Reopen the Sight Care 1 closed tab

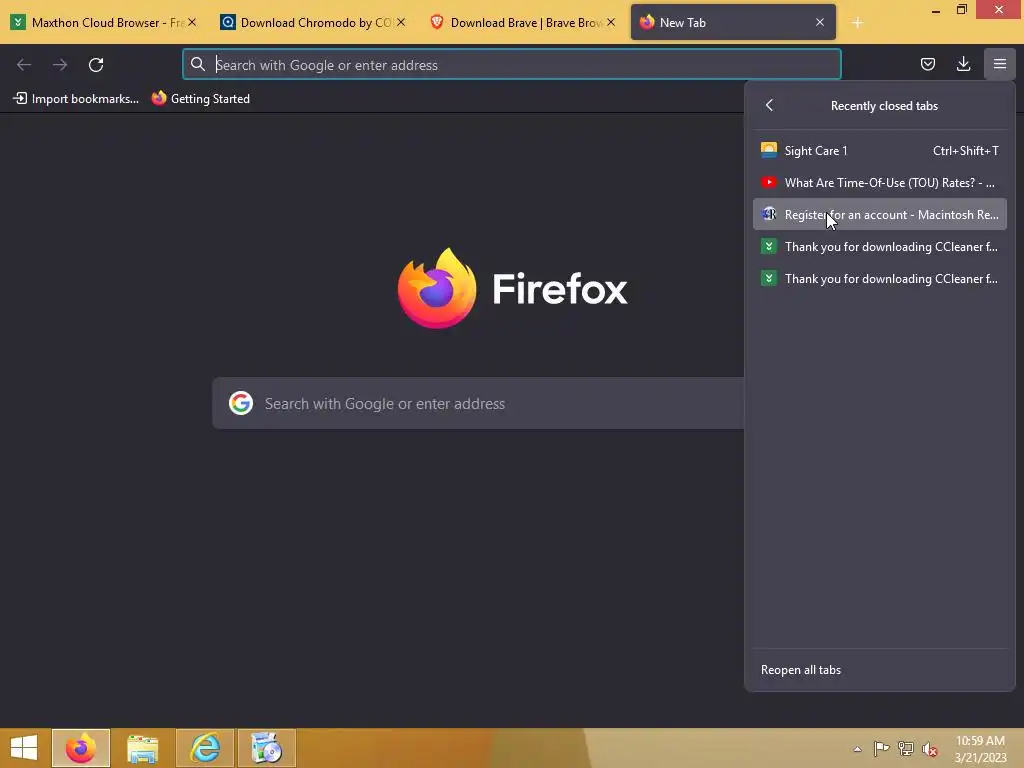click(880, 150)
